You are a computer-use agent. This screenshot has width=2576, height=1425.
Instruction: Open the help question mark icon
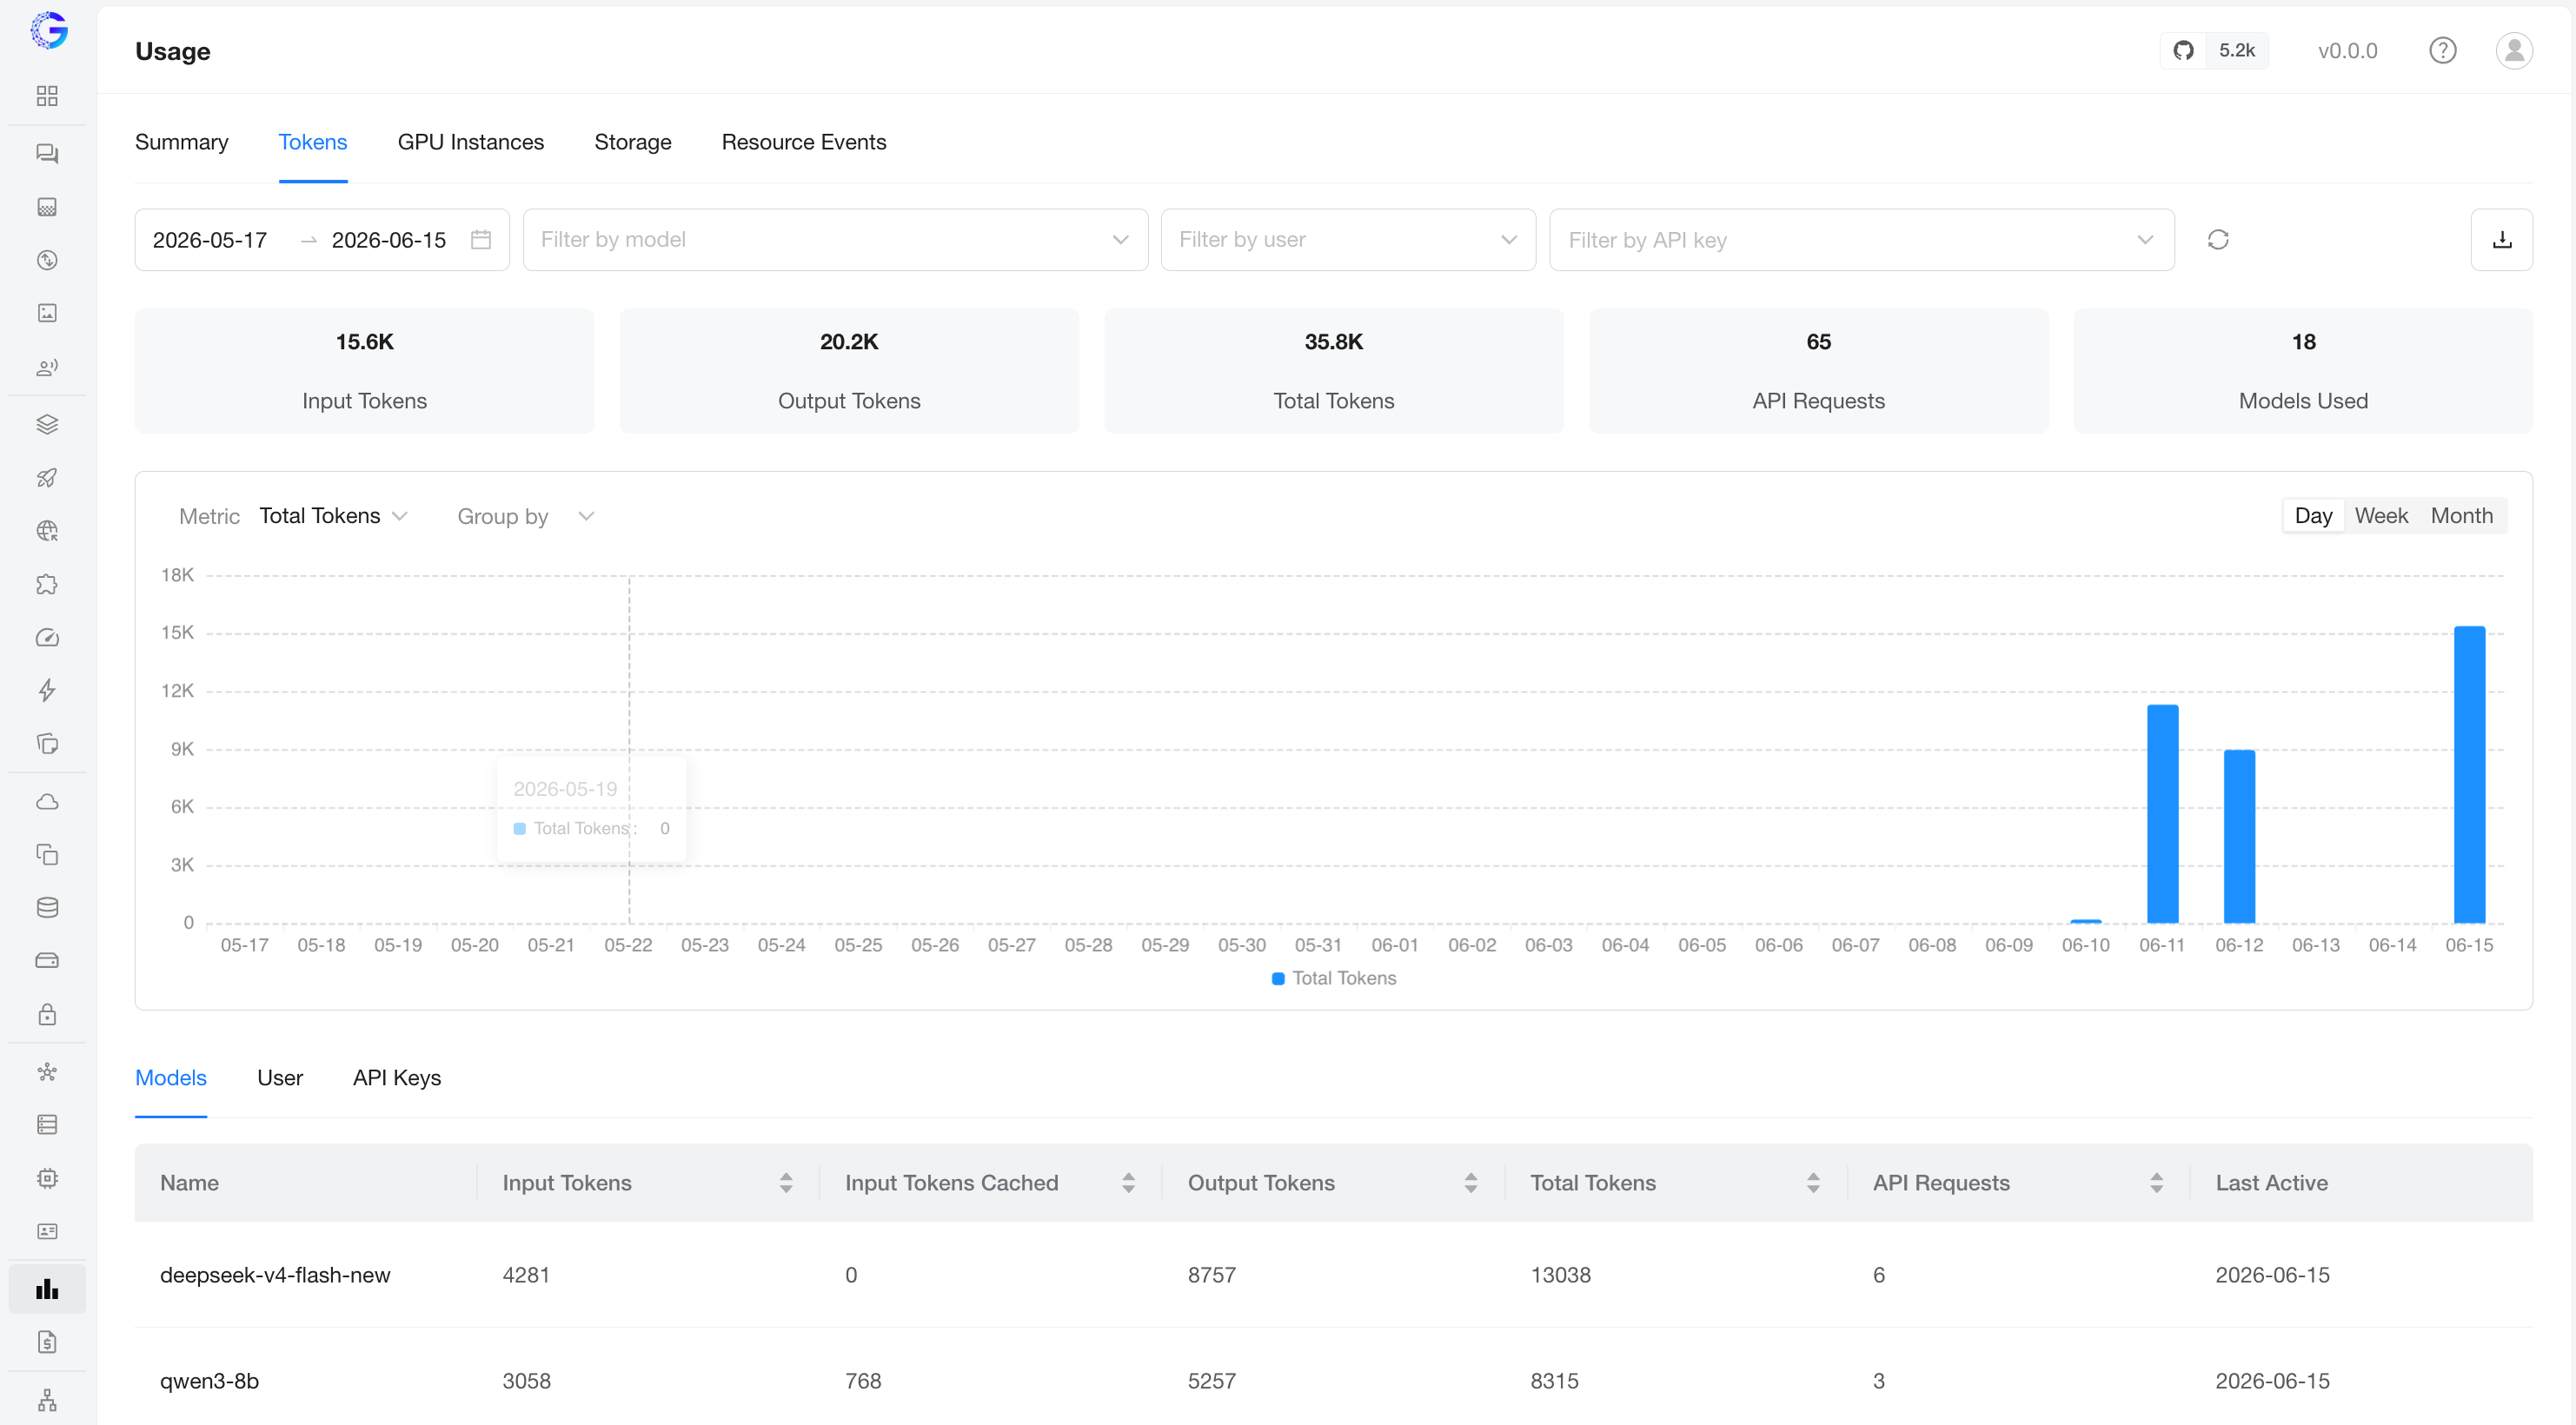2442,50
